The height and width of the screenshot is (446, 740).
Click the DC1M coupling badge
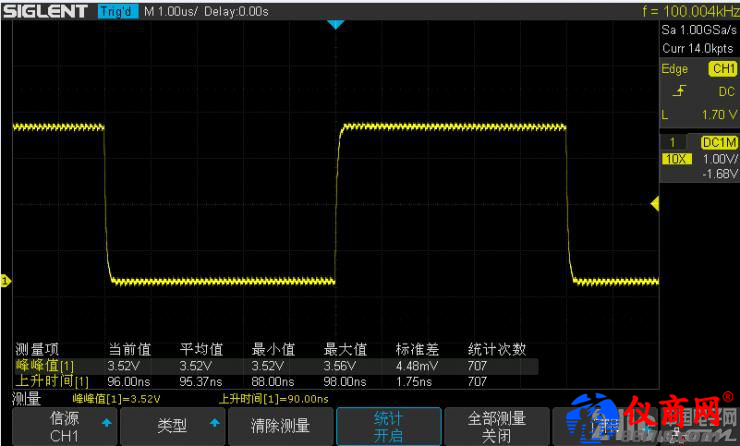(x=720, y=143)
